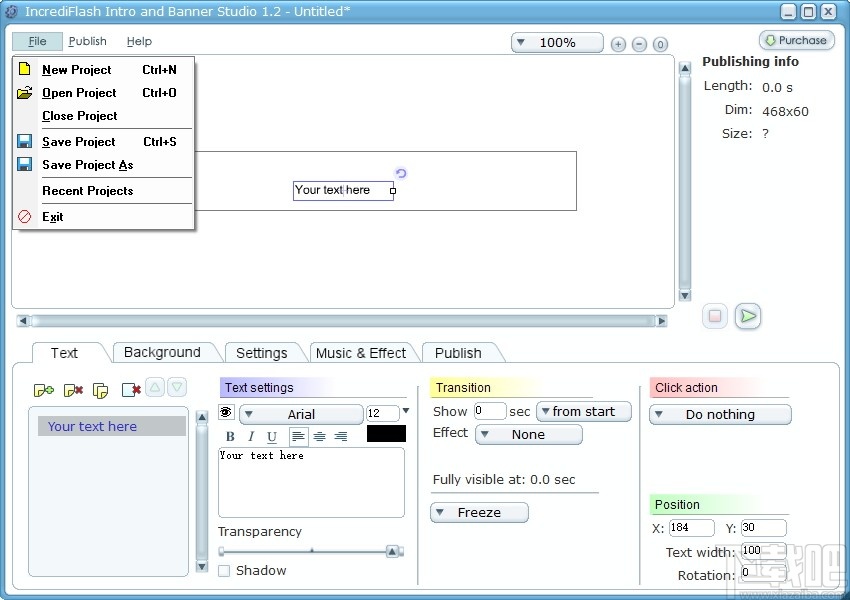Click the Purchase button
Screen dimensions: 850x600
coord(796,40)
